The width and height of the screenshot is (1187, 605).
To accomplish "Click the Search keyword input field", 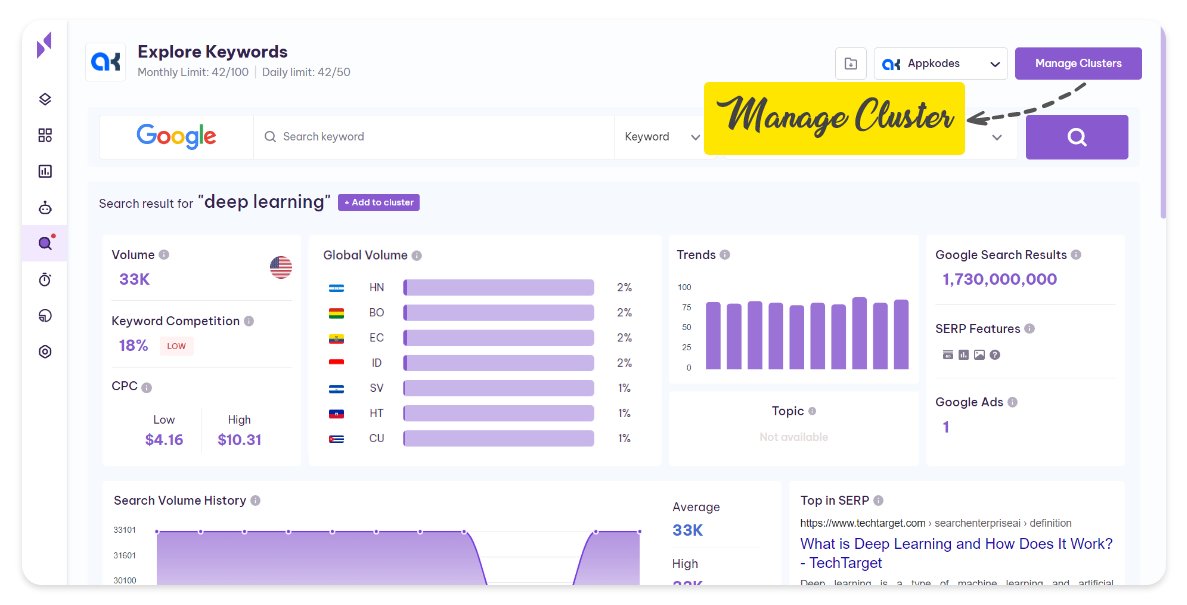I will (x=434, y=137).
